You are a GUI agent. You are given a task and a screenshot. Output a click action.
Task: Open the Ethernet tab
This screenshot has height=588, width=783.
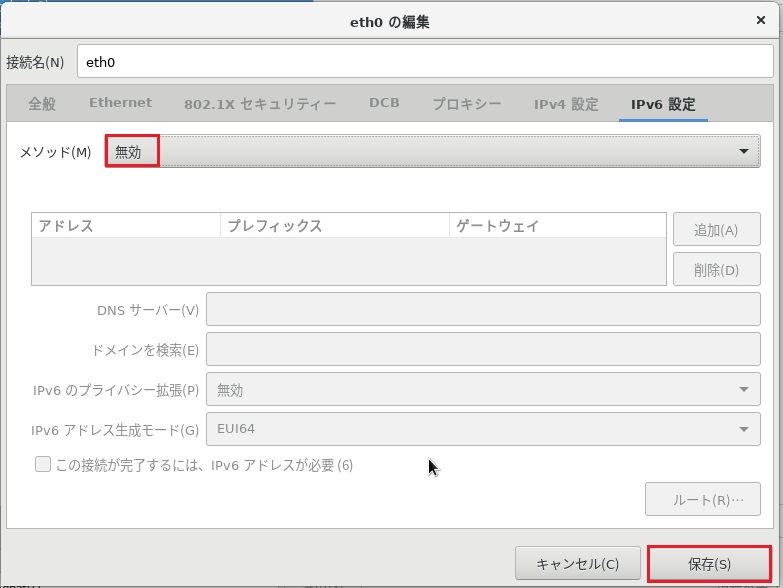[120, 103]
